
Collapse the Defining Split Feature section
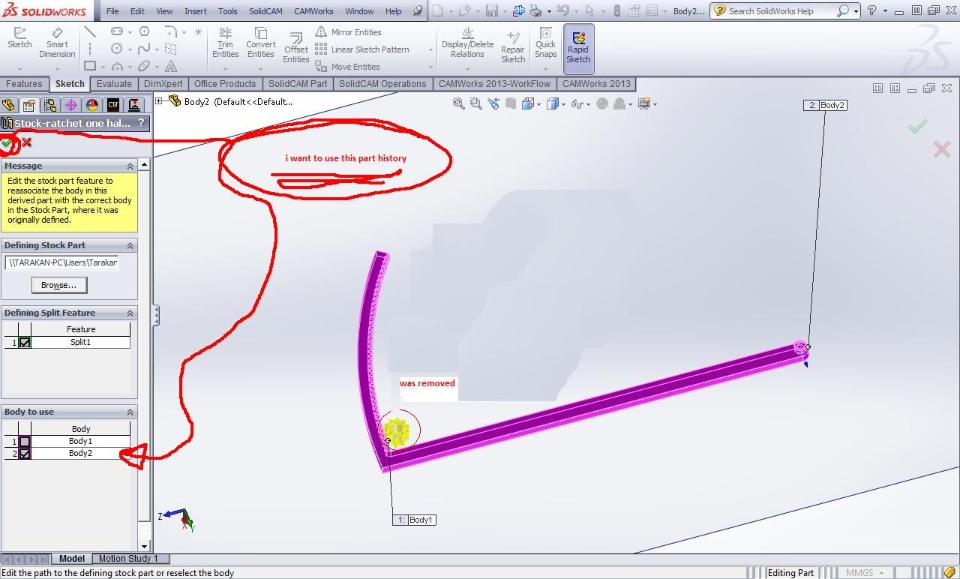pyautogui.click(x=130, y=313)
